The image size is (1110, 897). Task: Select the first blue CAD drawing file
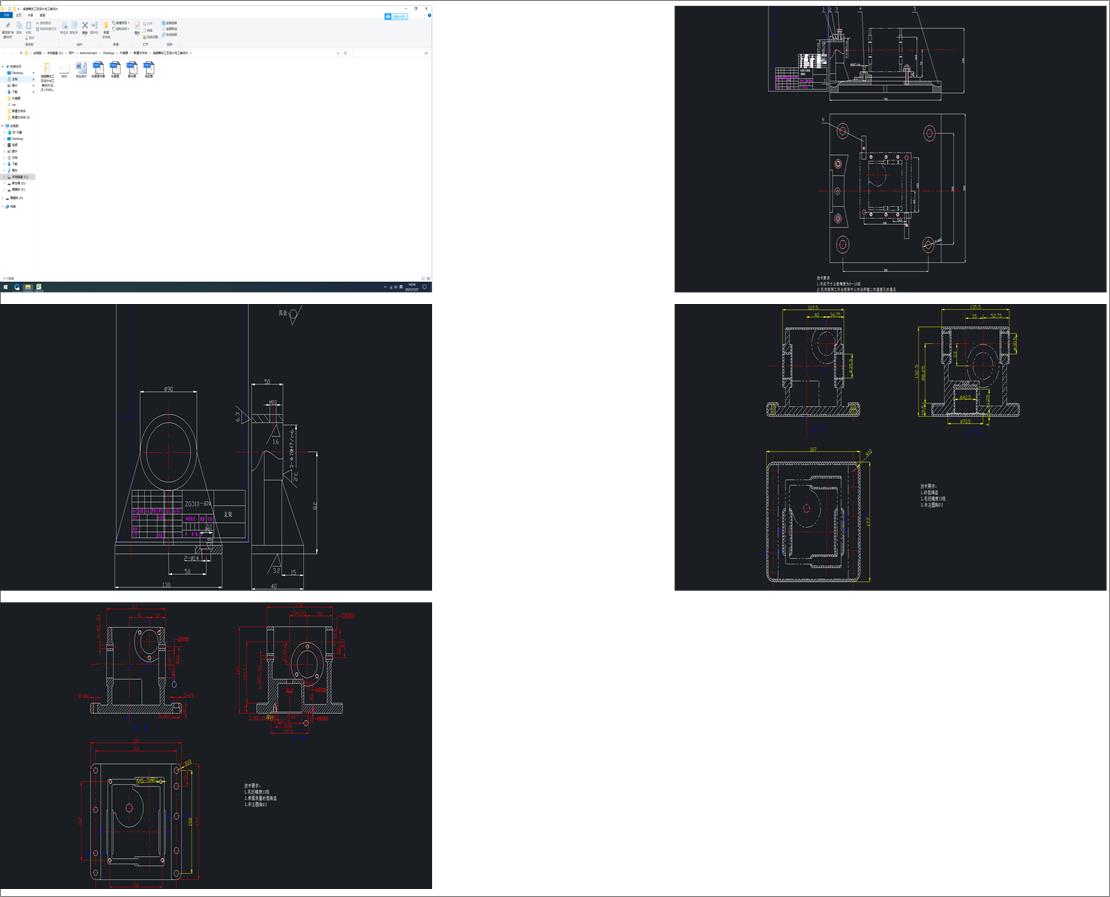pyautogui.click(x=98, y=68)
